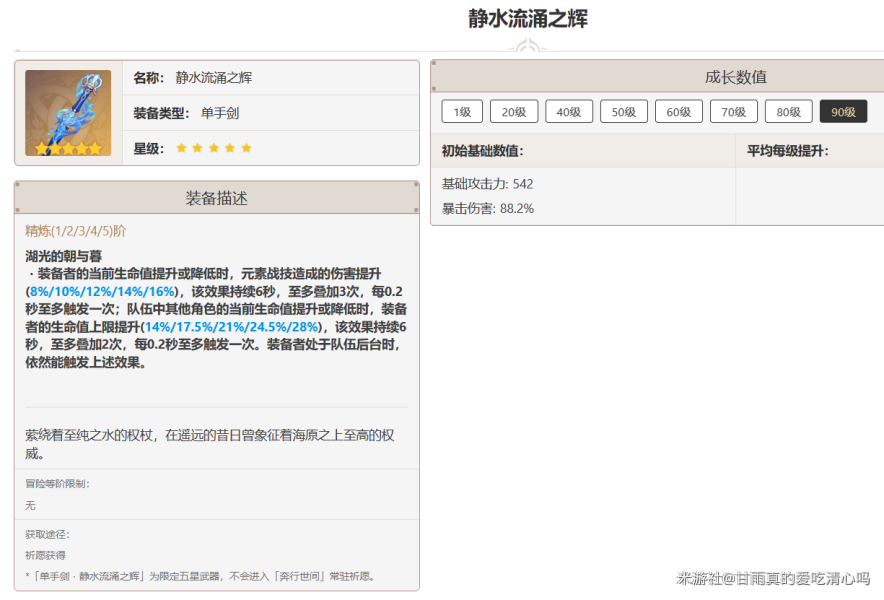Click the blue 14%/17.5%/21%/24.5%/28% values
Image resolution: width=884 pixels, height=600 pixels.
coord(231,327)
